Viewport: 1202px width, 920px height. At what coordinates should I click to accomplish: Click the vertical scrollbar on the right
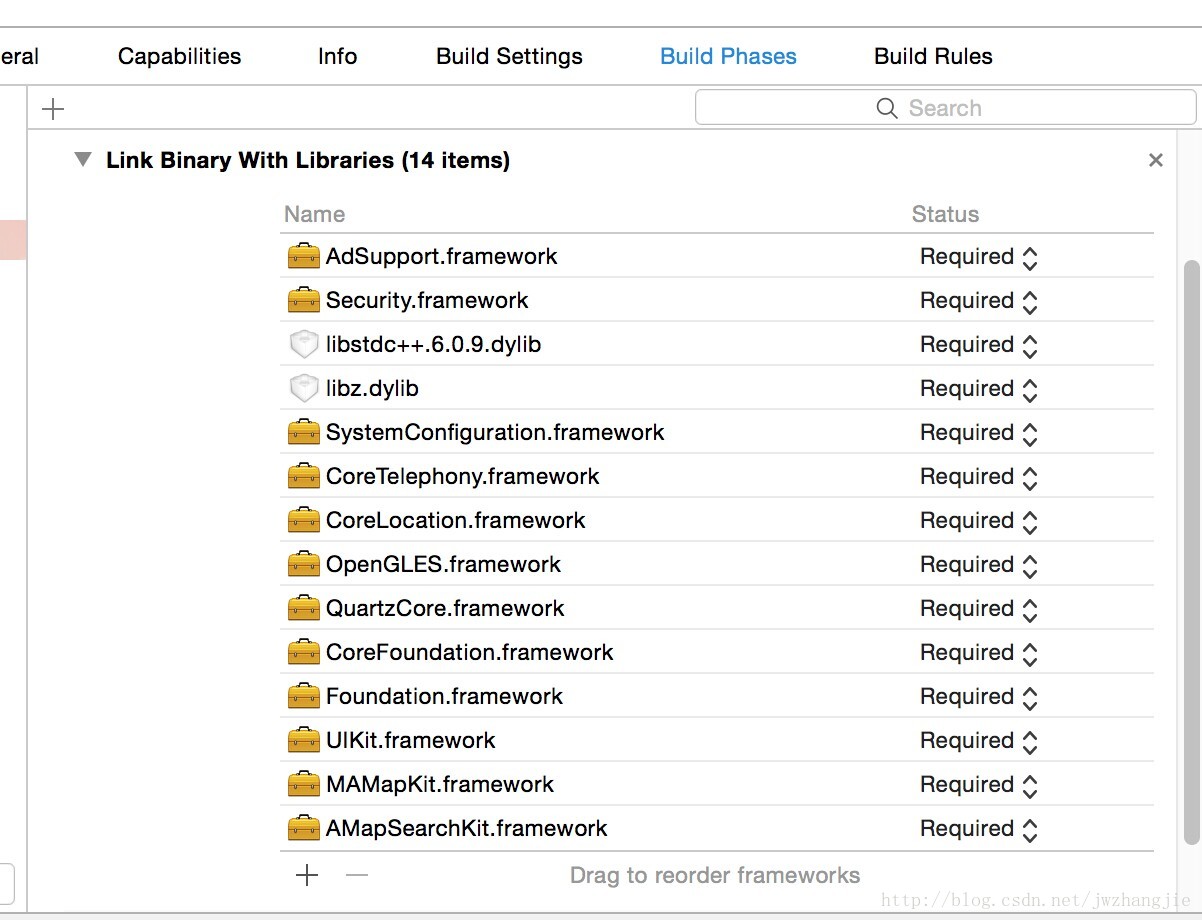pyautogui.click(x=1191, y=553)
